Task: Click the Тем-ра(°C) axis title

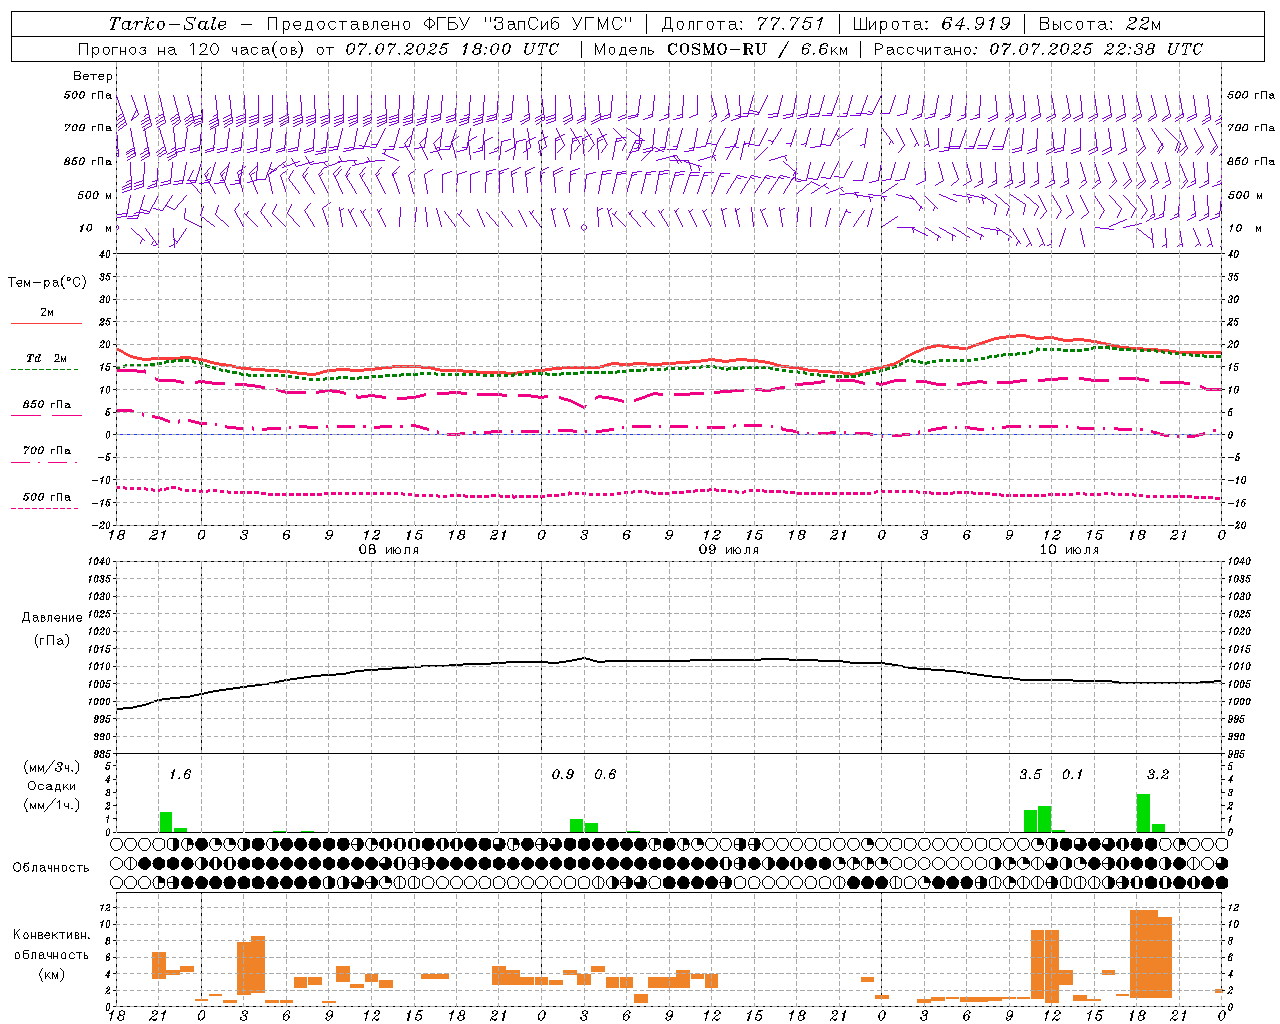Action: (47, 283)
